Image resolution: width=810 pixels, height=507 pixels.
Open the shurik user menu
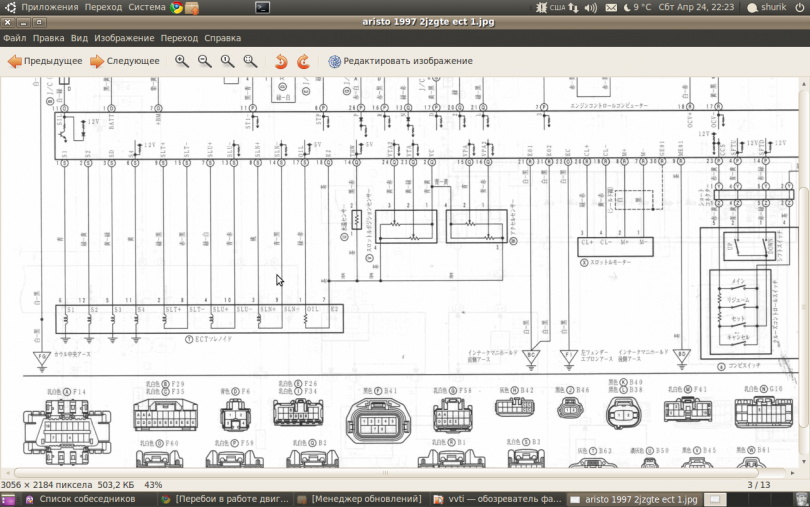pyautogui.click(x=767, y=7)
